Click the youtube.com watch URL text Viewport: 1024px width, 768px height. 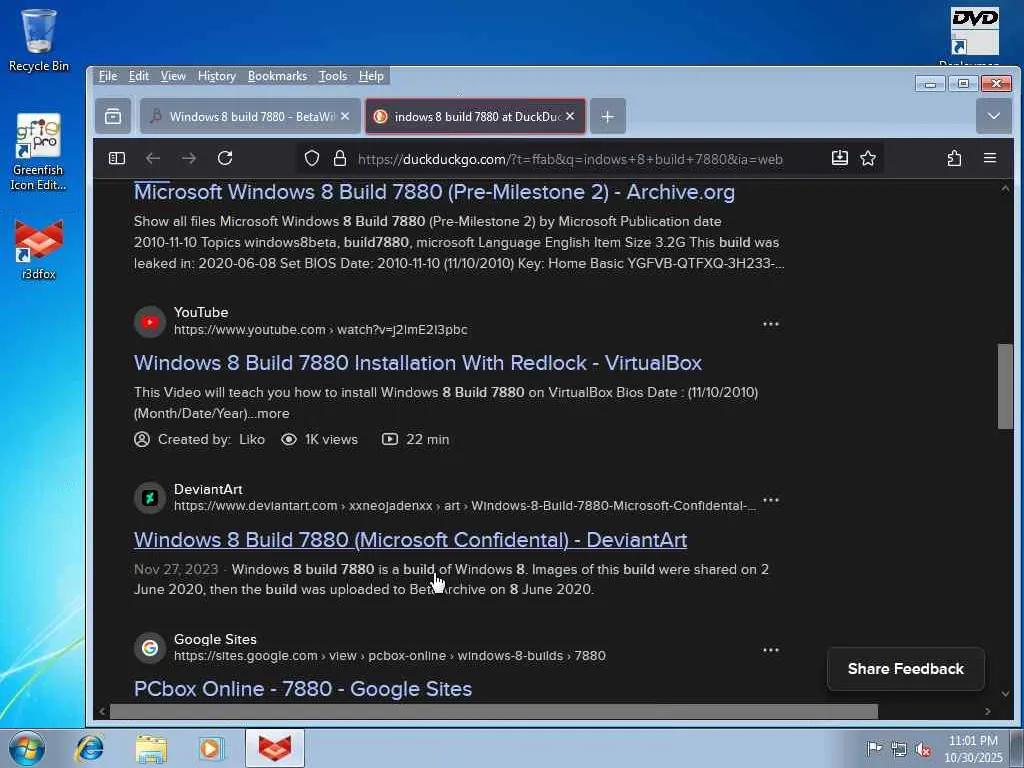point(320,330)
